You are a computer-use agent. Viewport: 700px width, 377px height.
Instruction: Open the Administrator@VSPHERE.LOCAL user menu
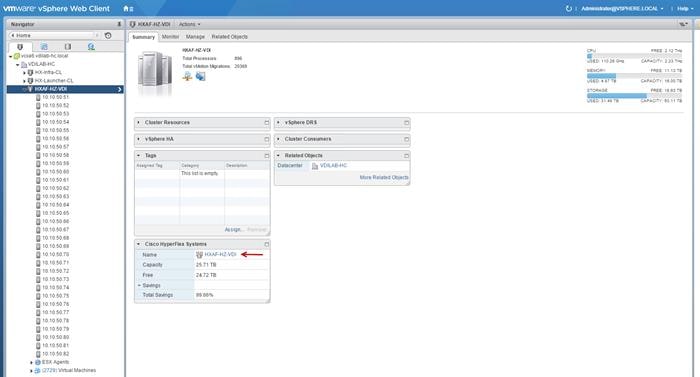click(x=622, y=8)
